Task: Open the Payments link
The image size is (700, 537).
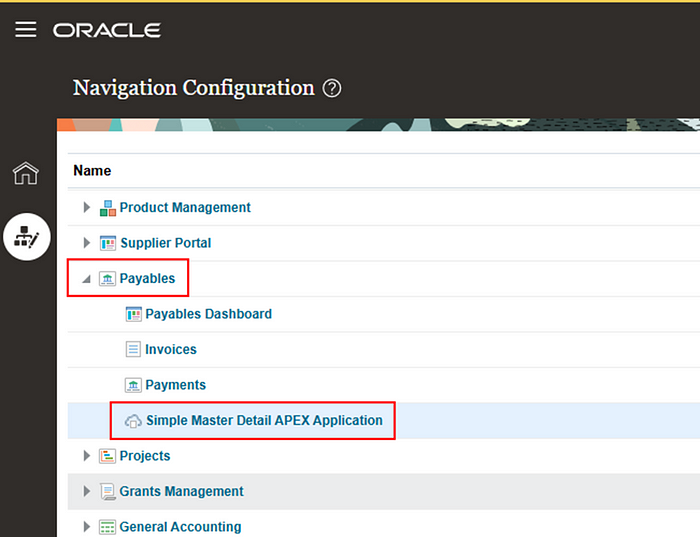Action: click(x=175, y=385)
